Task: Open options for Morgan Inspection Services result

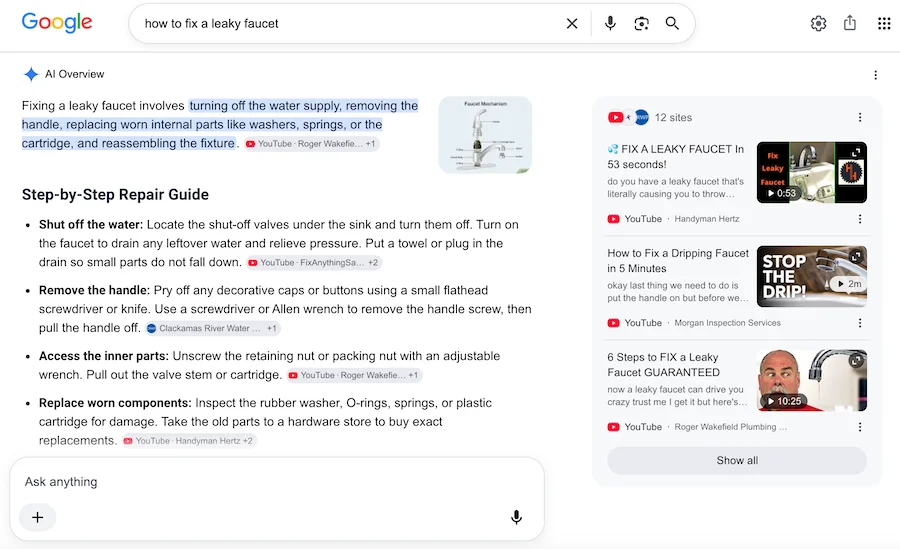Action: [x=860, y=323]
